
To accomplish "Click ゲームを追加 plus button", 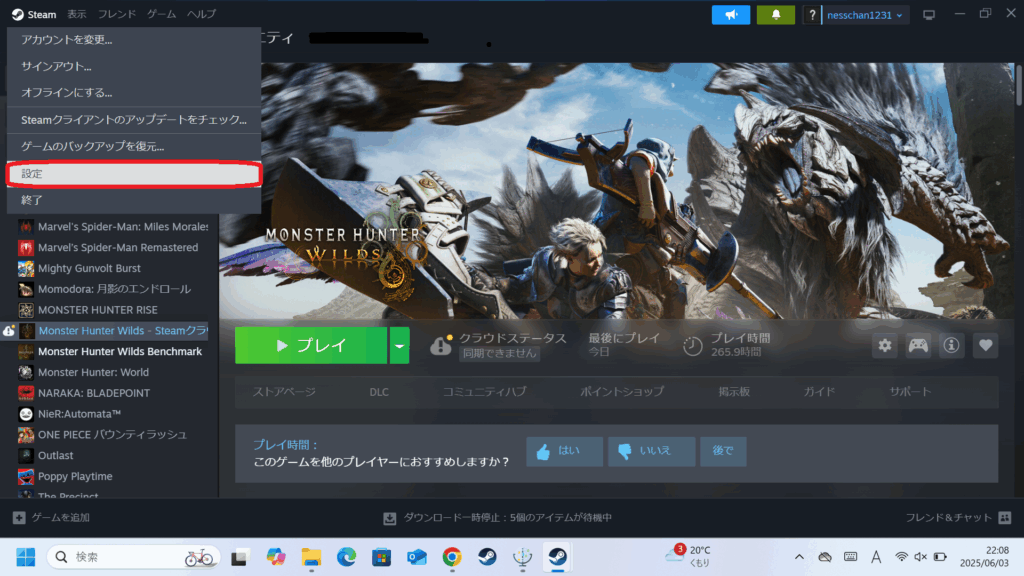I will [52, 518].
